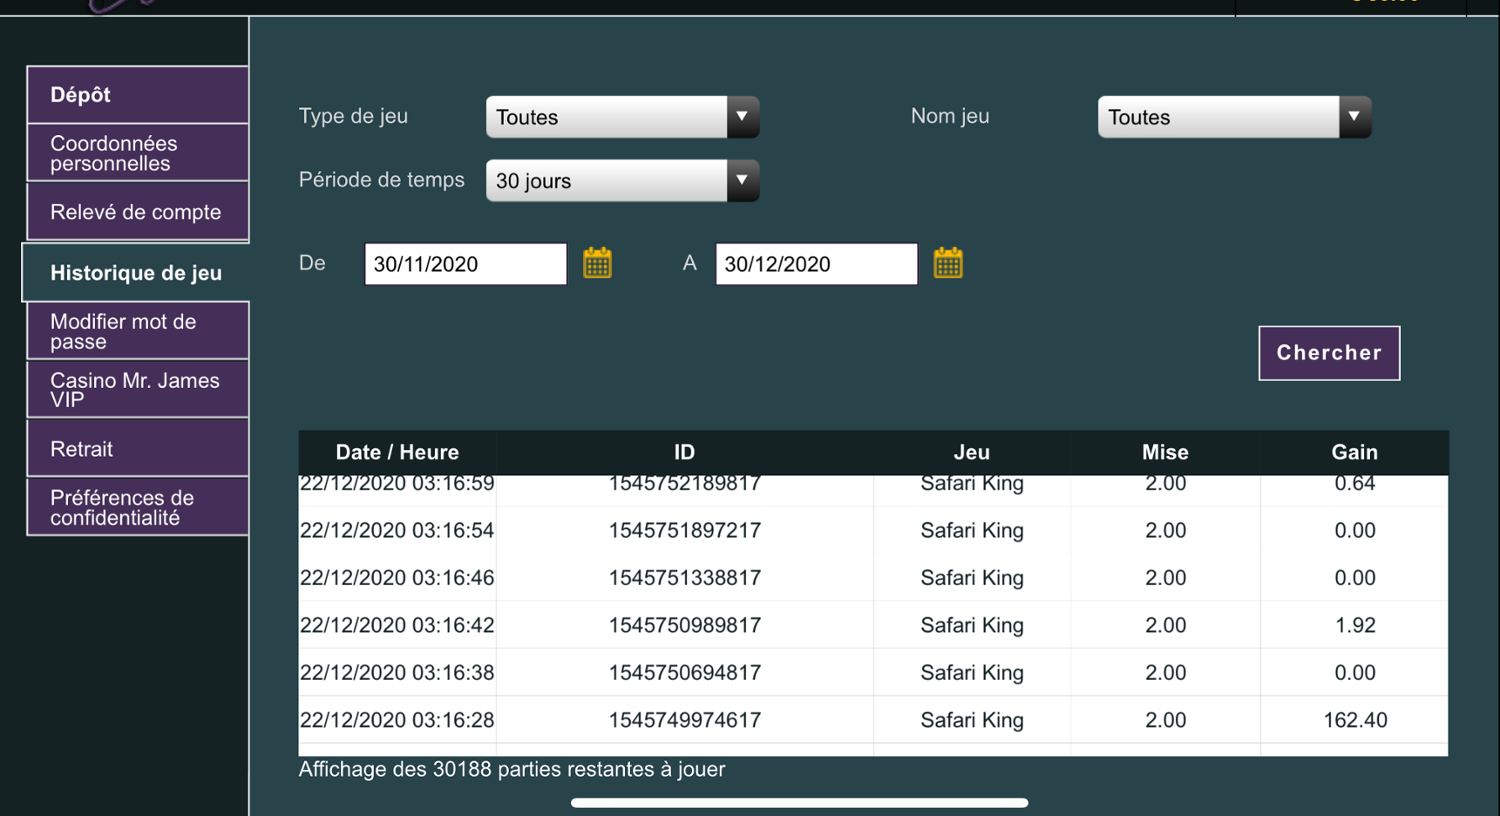Sort by the Date / Heure column header
The height and width of the screenshot is (816, 1500).
pos(397,452)
